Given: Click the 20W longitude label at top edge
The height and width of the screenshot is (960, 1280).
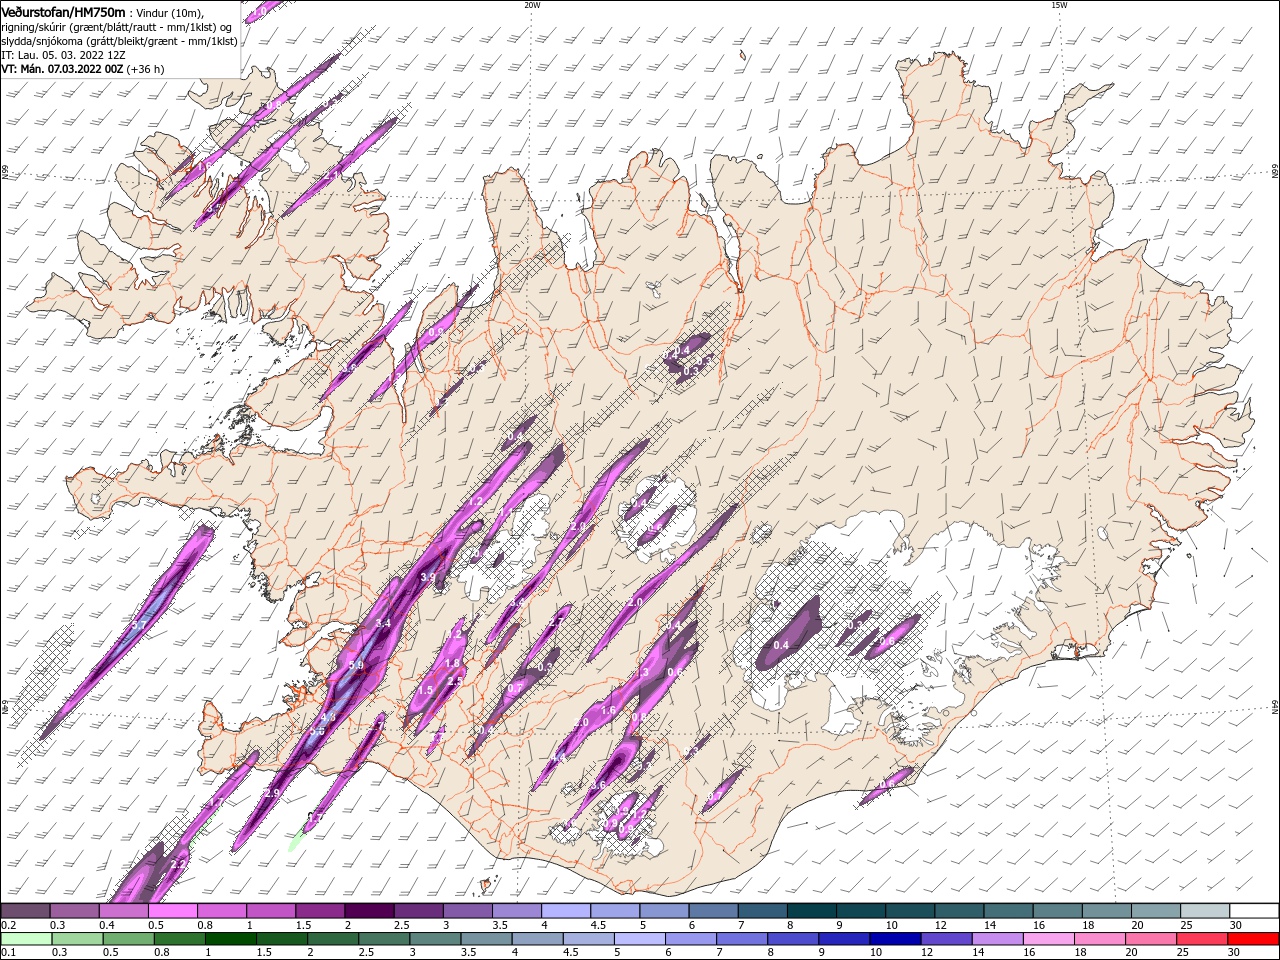Looking at the screenshot, I should 532,5.
